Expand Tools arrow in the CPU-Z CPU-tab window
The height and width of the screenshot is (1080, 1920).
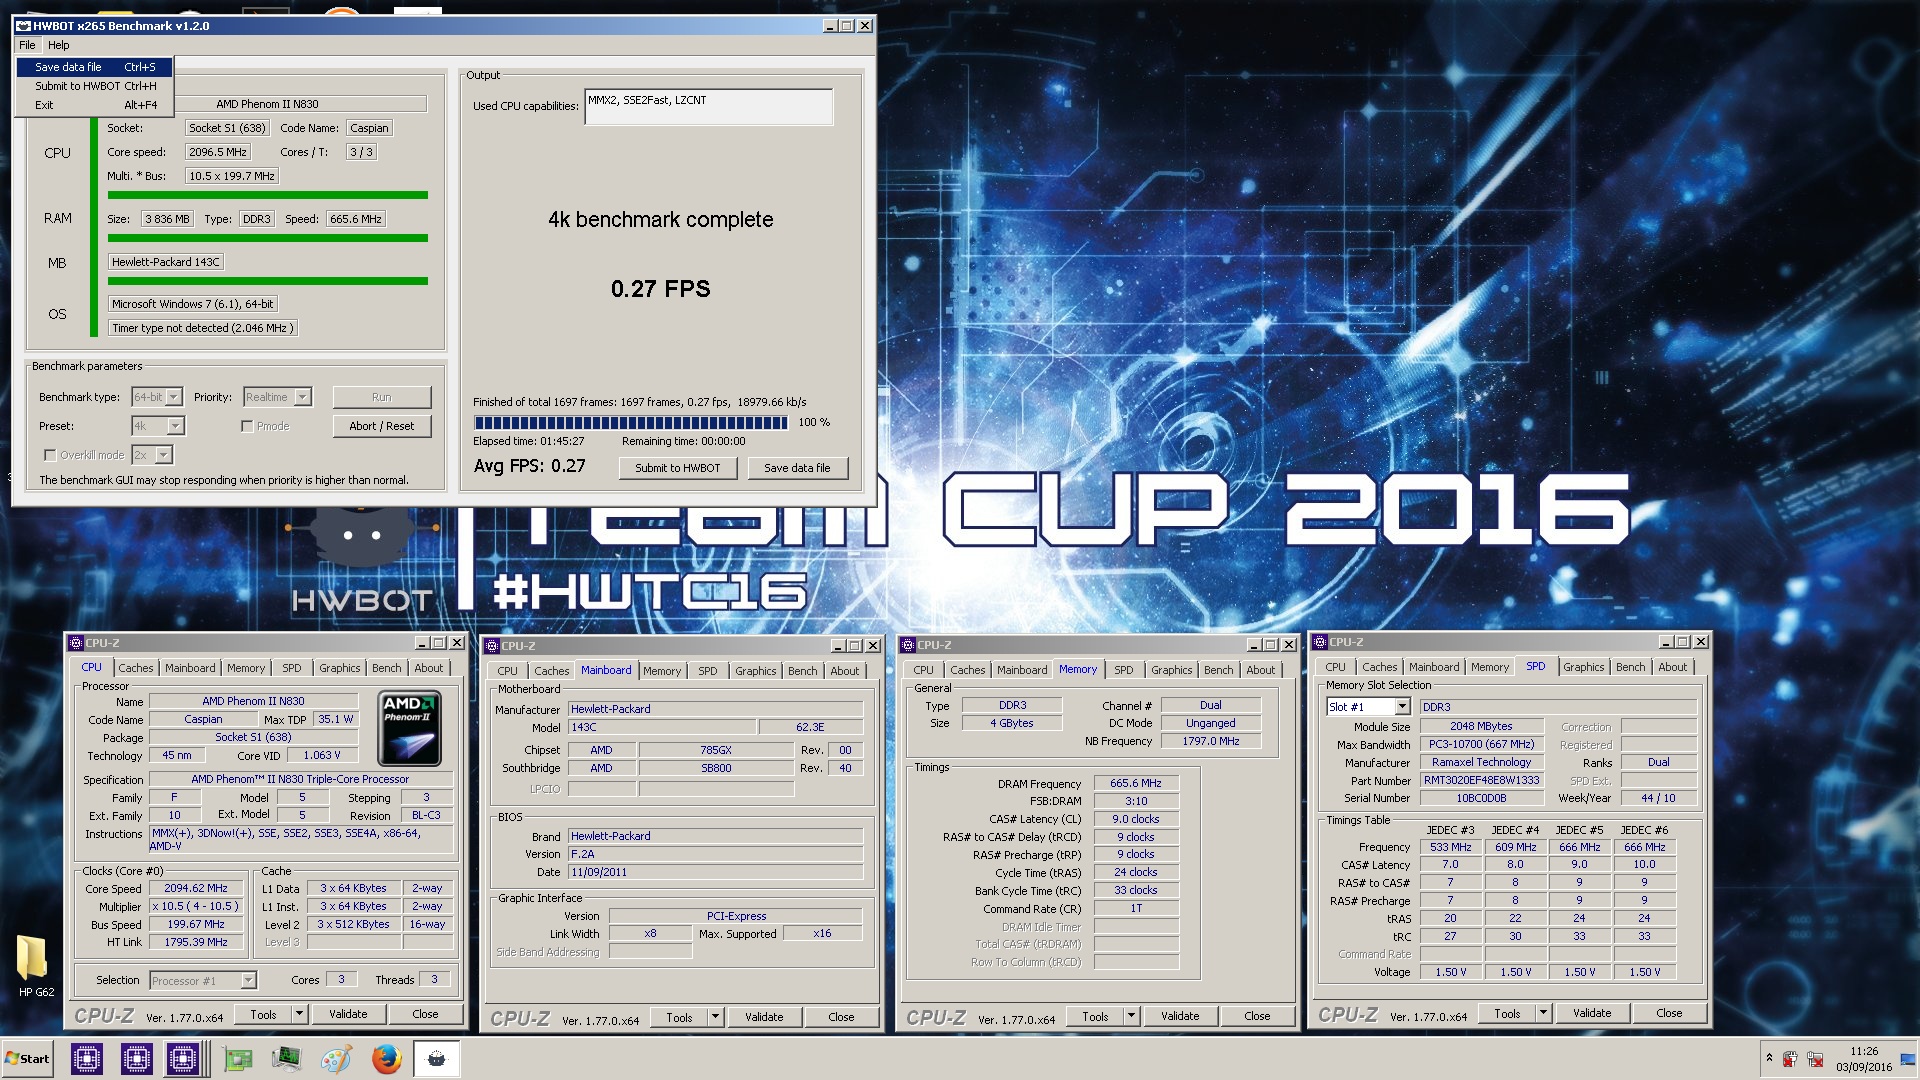[x=299, y=1014]
